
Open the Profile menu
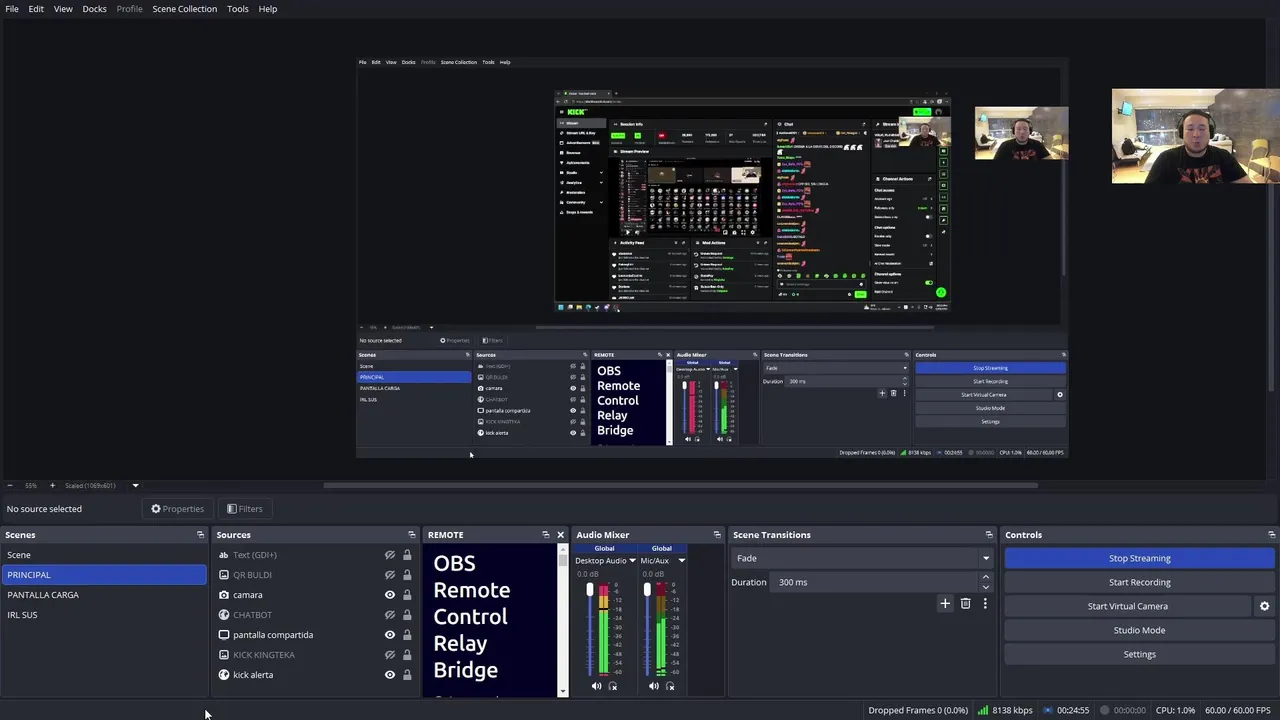[x=129, y=9]
